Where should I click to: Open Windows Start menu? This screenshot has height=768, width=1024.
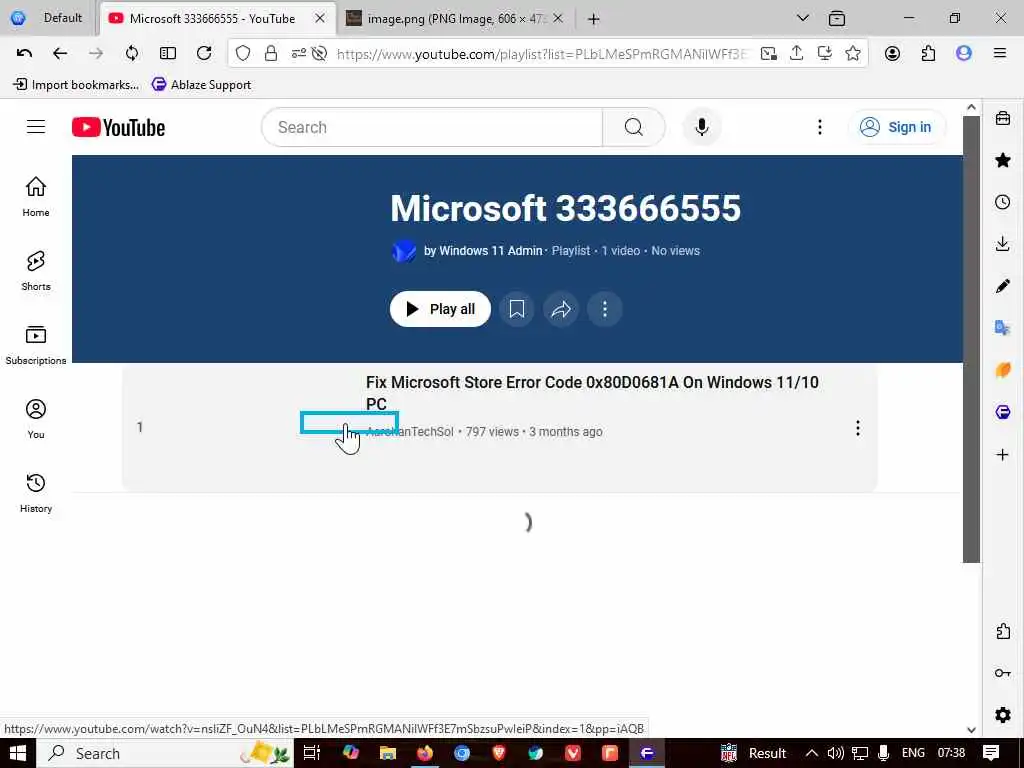point(17,753)
